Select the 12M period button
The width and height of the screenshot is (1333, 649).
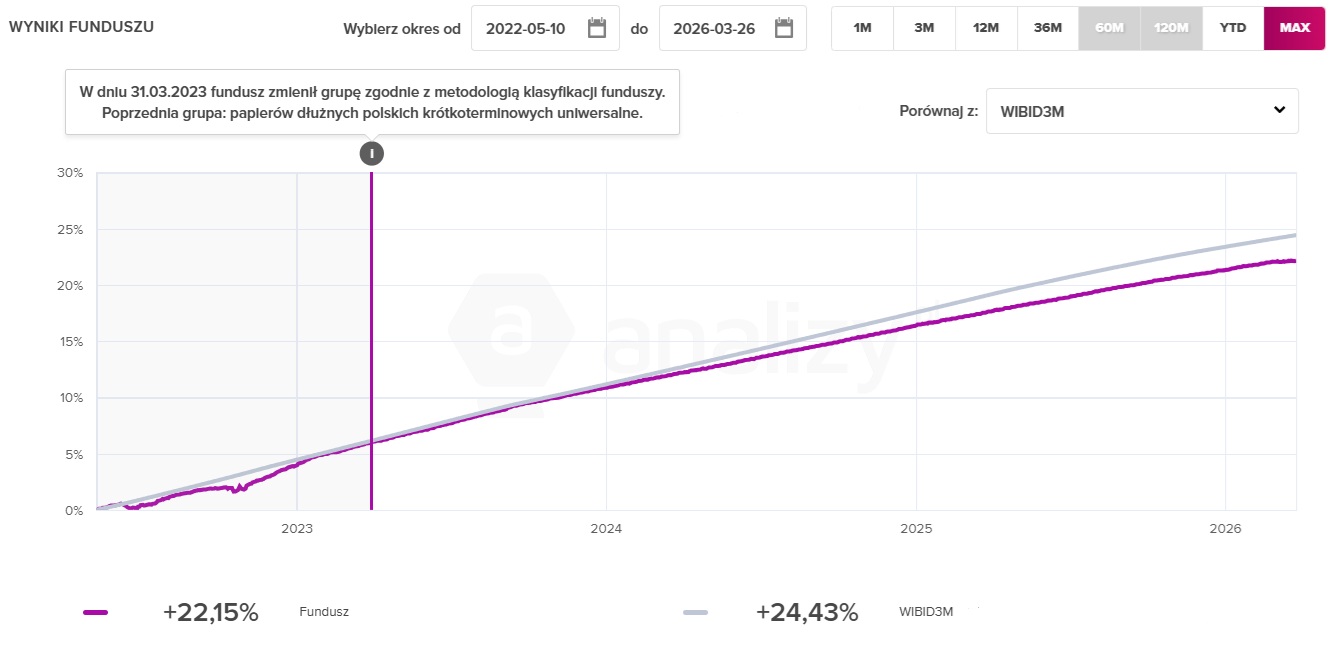(x=986, y=28)
